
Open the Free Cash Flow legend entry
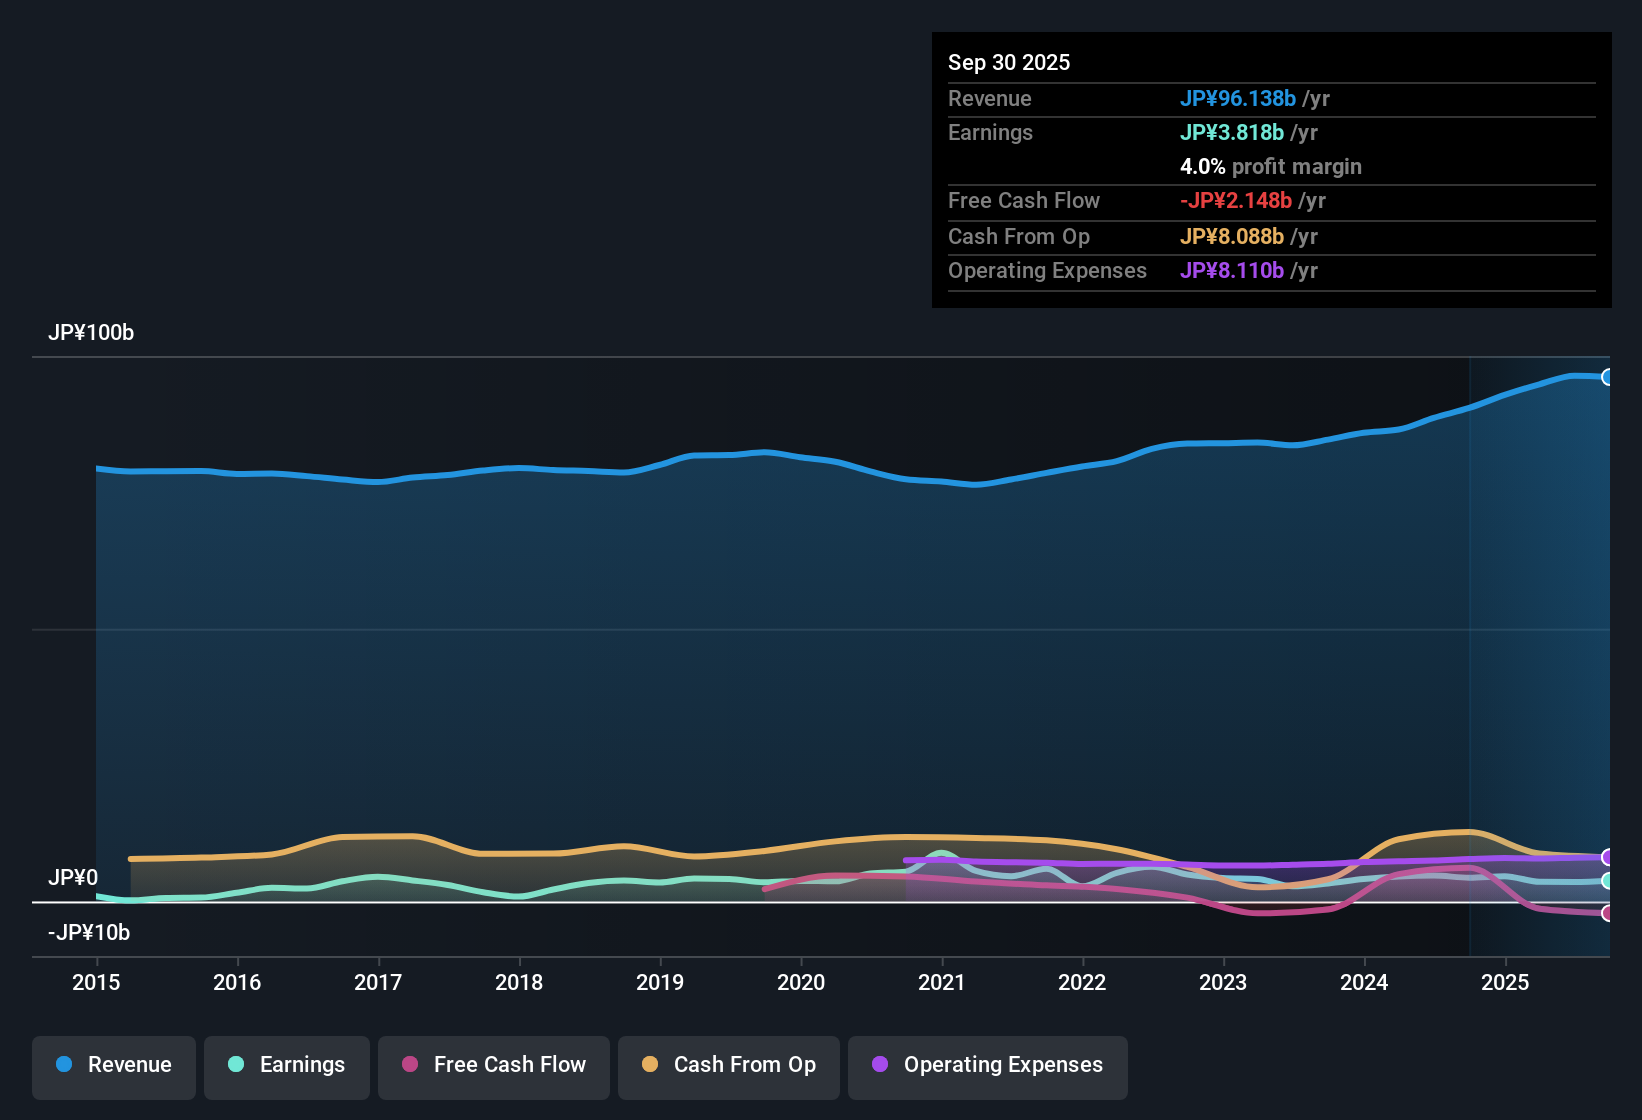[x=493, y=1067]
